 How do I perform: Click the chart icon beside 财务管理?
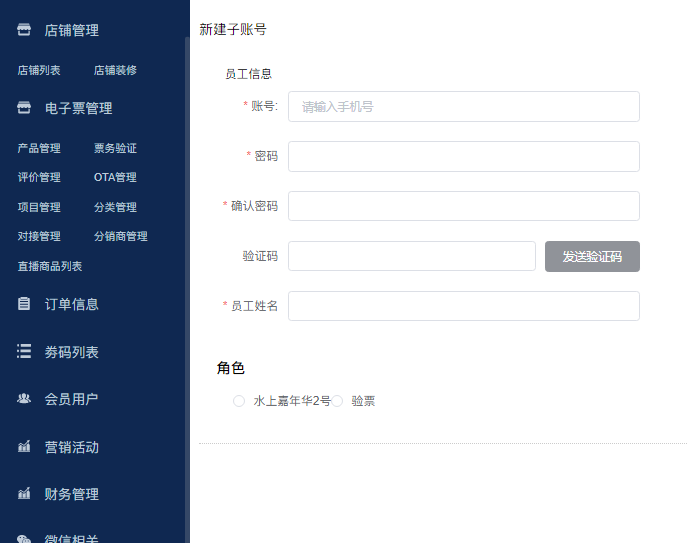click(24, 494)
